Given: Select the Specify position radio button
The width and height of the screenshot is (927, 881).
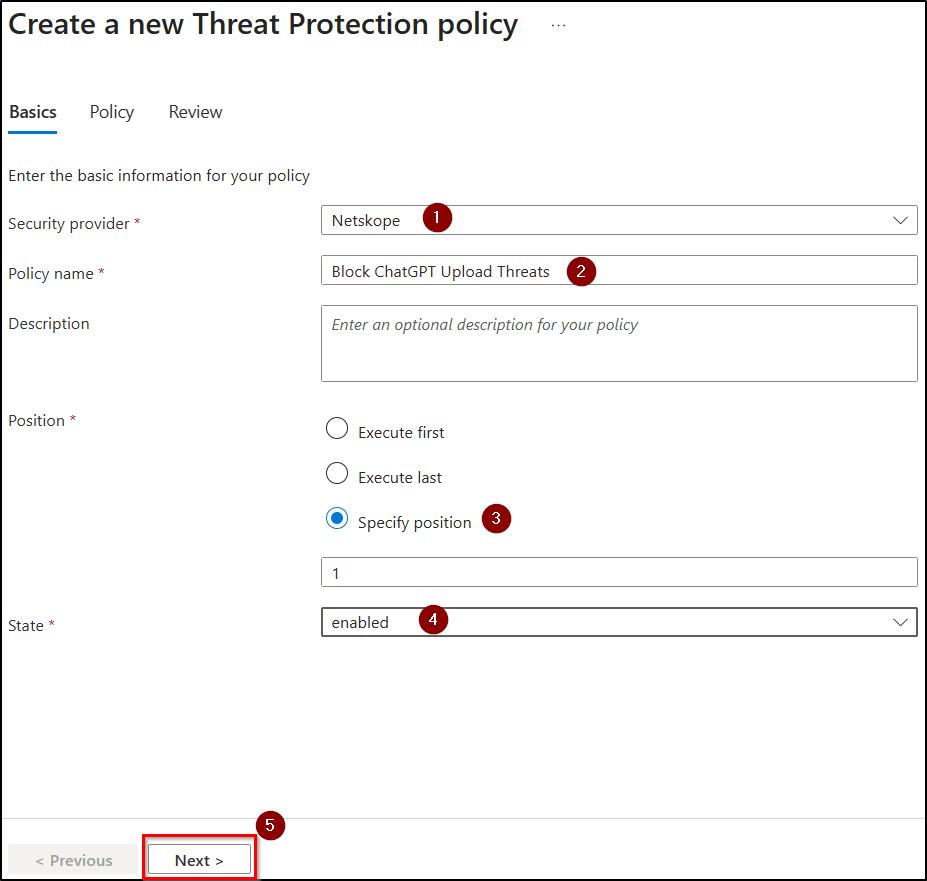Looking at the screenshot, I should pos(338,519).
